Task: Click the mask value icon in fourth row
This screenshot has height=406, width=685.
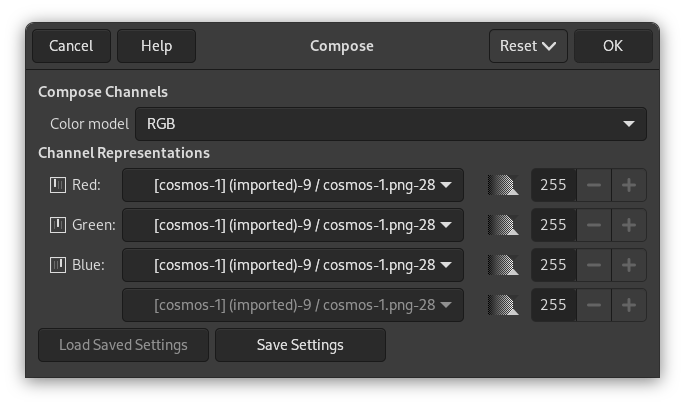Action: point(504,305)
